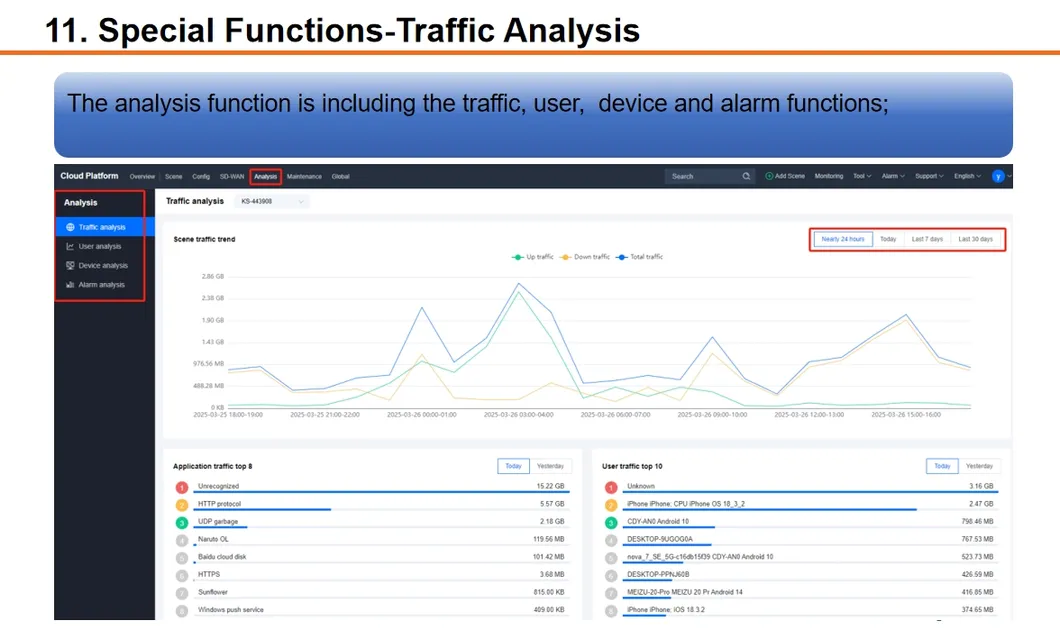Select Nearly 24 hours time range
The image size is (1060, 630).
click(x=842, y=239)
